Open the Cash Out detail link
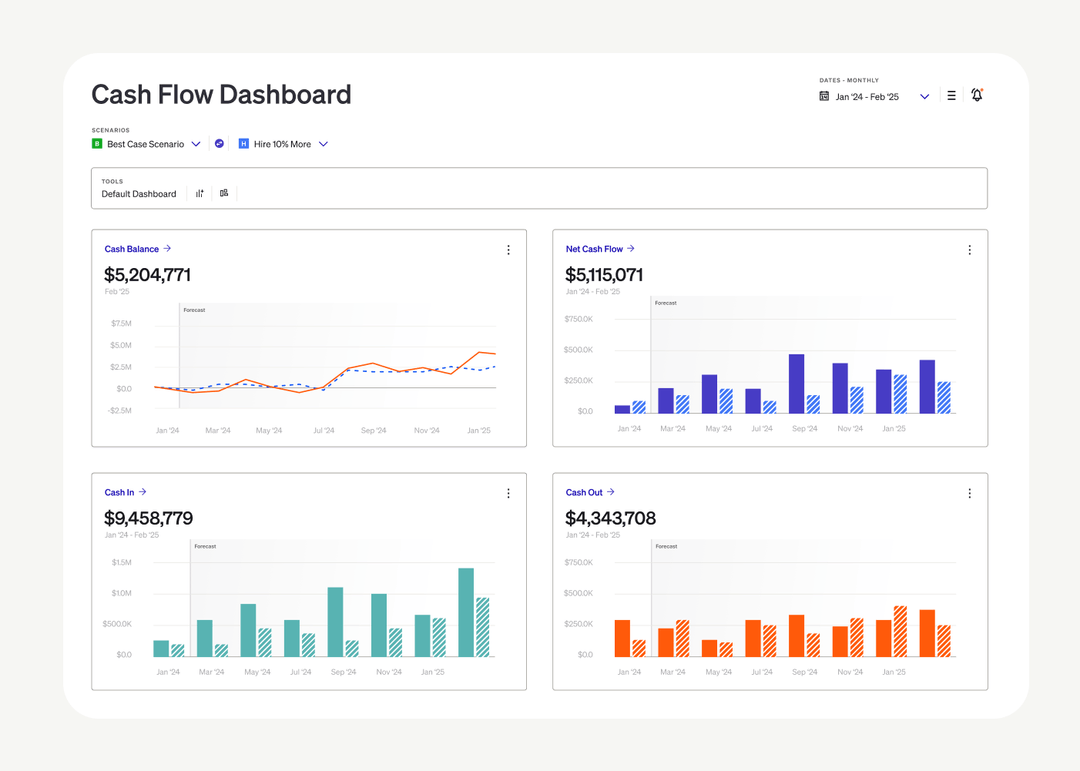 tap(584, 492)
